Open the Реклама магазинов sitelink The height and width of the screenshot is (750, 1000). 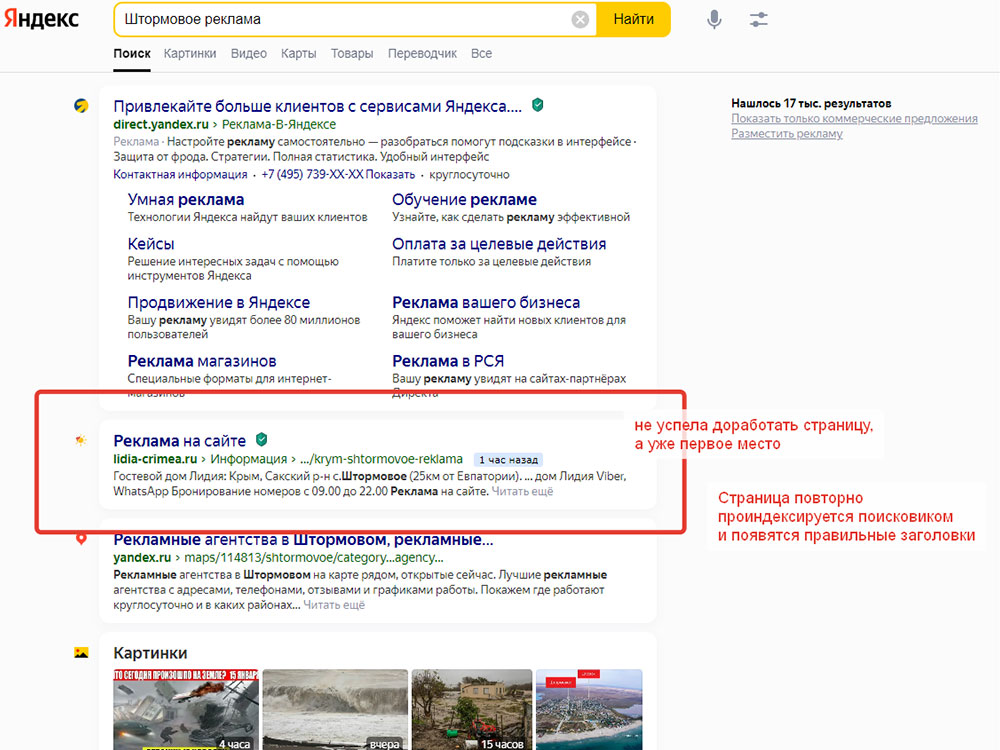(x=202, y=361)
